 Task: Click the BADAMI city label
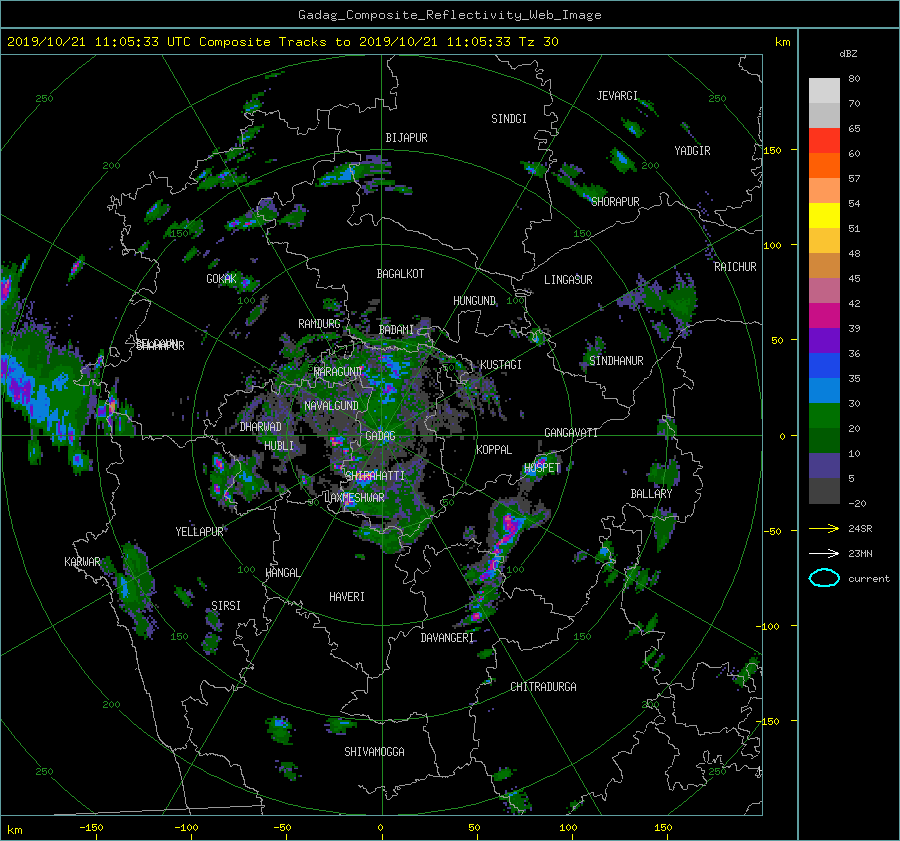click(x=396, y=330)
